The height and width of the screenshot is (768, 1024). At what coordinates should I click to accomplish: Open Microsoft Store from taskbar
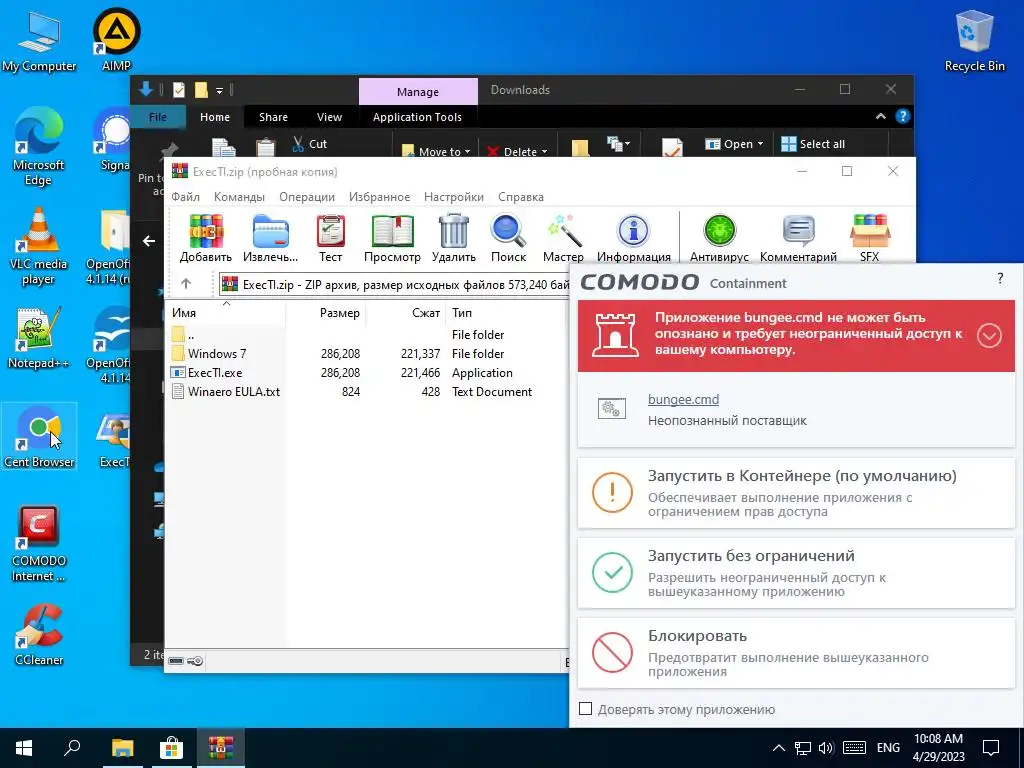click(171, 748)
